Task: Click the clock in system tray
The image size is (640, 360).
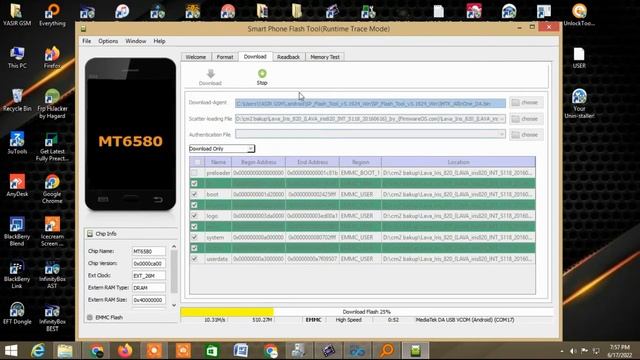Action: coord(620,351)
